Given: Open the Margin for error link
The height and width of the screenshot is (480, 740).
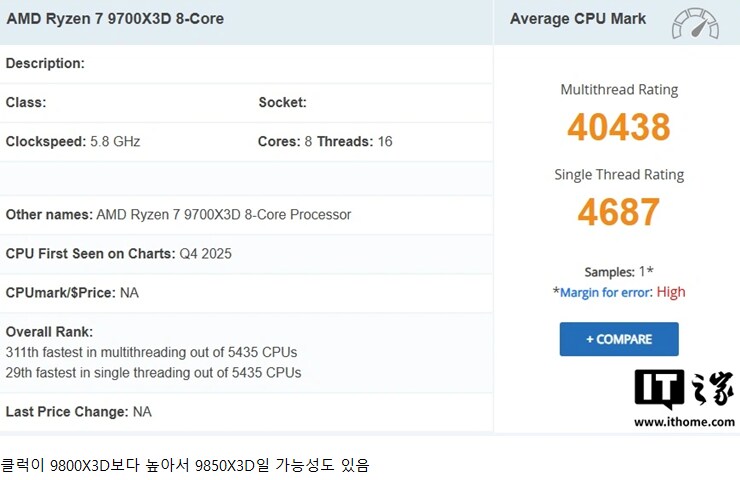Looking at the screenshot, I should [606, 293].
